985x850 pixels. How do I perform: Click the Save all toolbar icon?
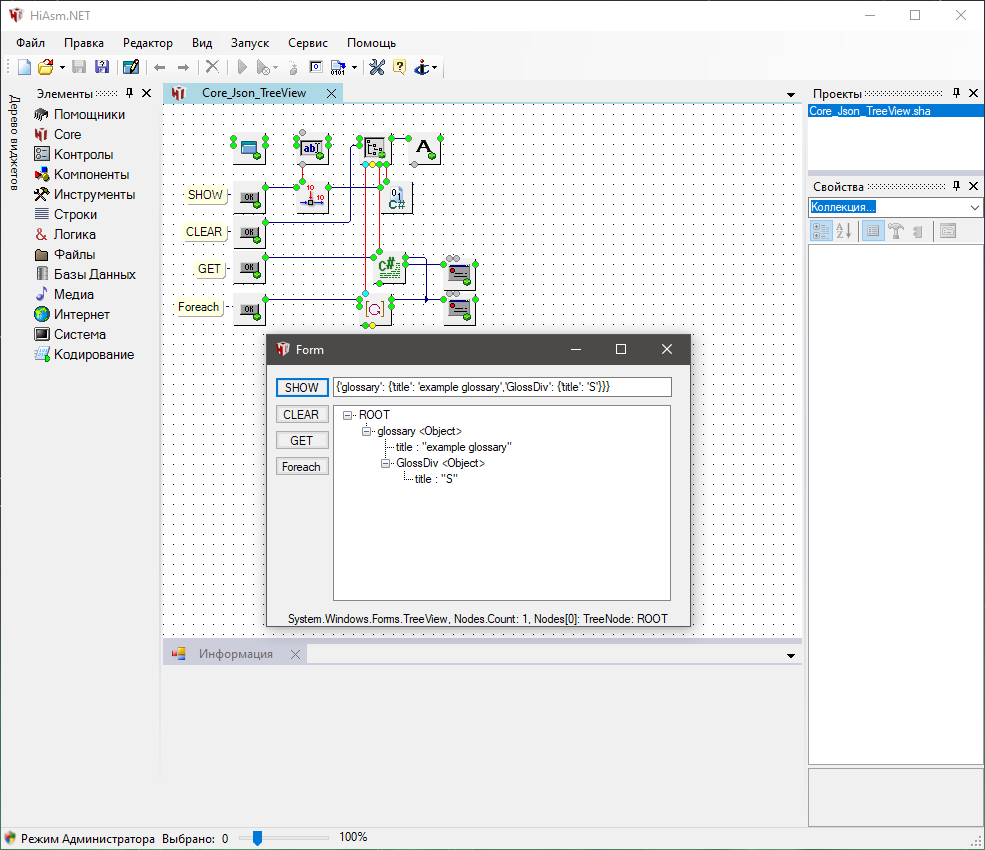click(x=101, y=67)
